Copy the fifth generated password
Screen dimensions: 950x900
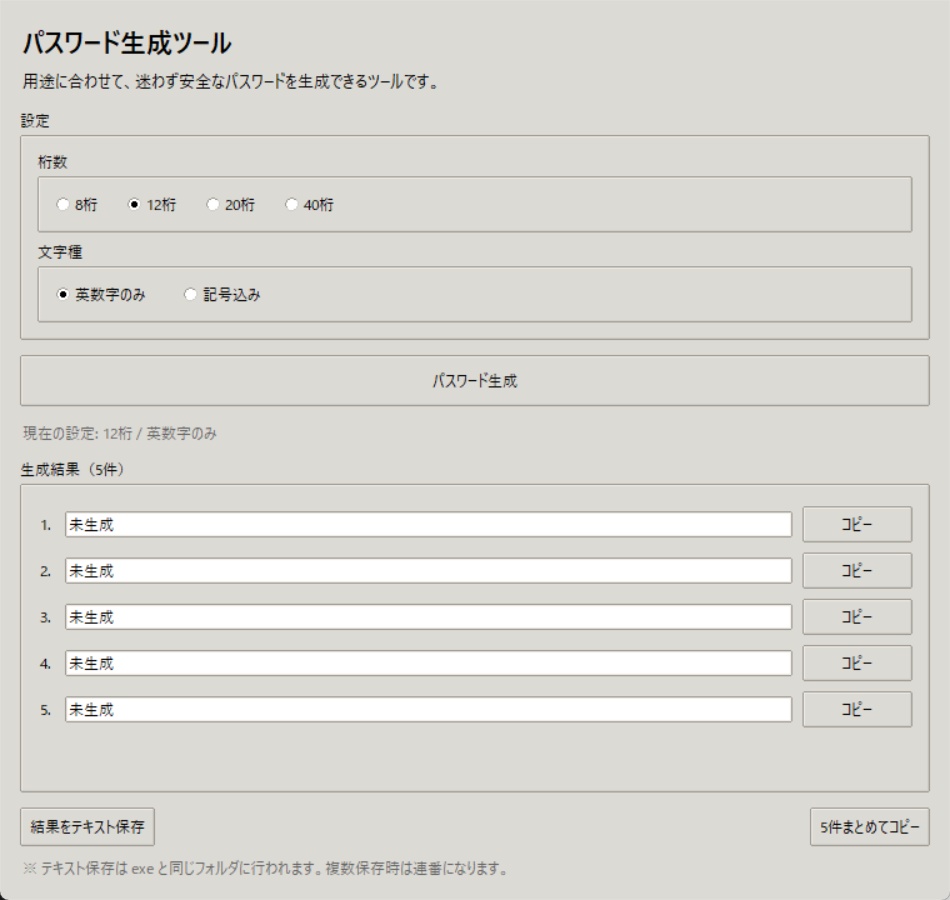coord(858,707)
